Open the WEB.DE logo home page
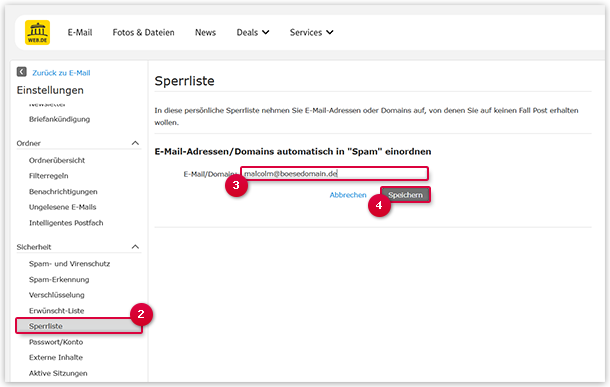This screenshot has height=387, width=610. coord(37,32)
